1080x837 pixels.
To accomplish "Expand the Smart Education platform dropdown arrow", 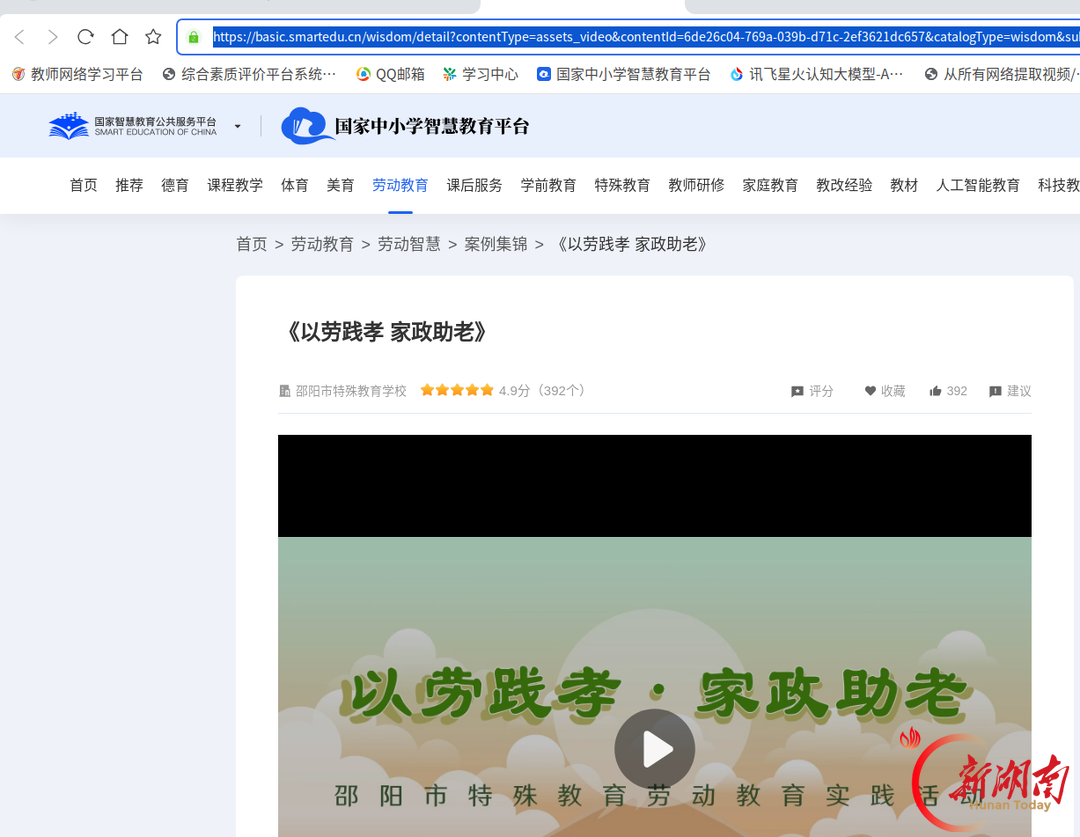I will [x=238, y=126].
